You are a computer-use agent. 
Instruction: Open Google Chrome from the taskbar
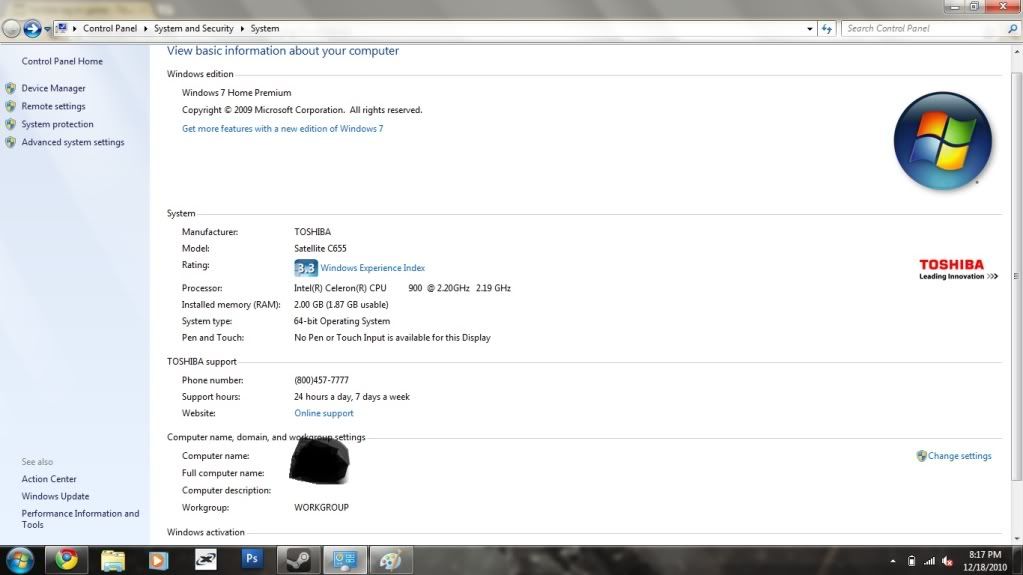(67, 559)
